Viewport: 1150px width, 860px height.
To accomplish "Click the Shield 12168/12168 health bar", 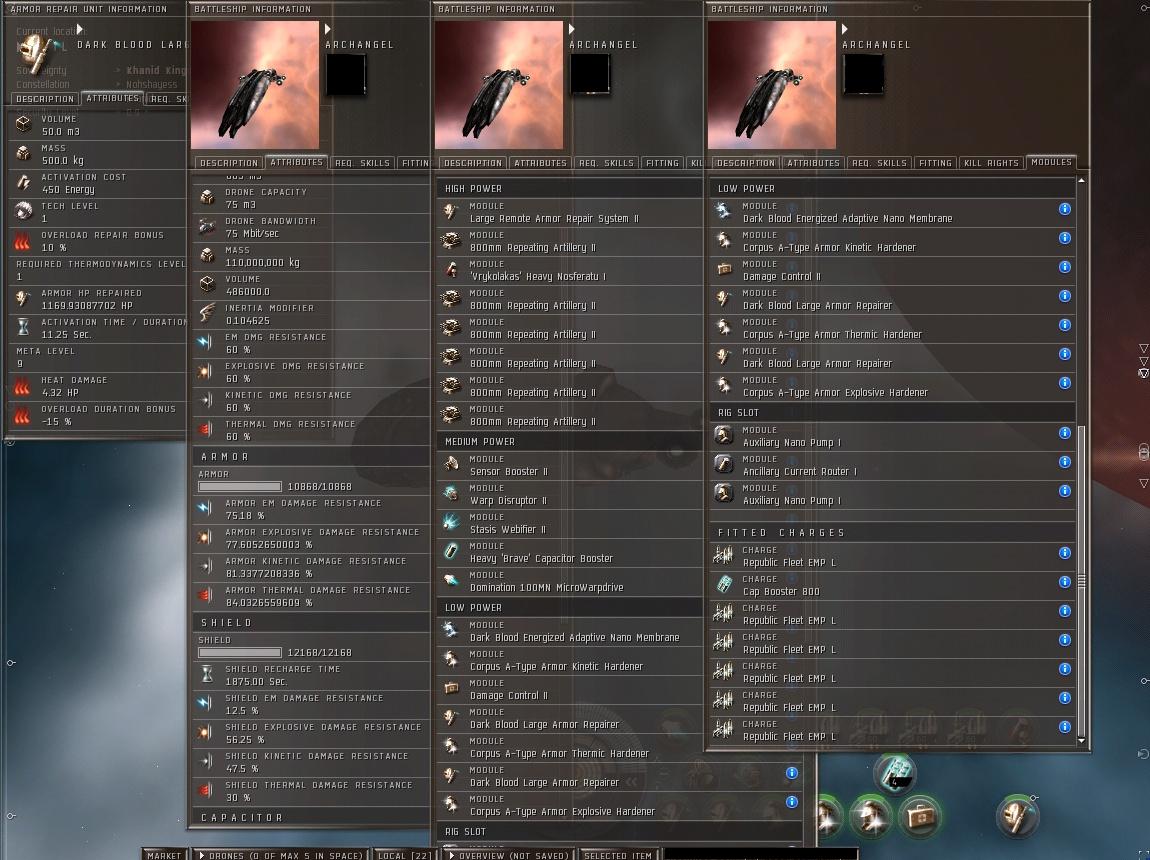I will [240, 653].
